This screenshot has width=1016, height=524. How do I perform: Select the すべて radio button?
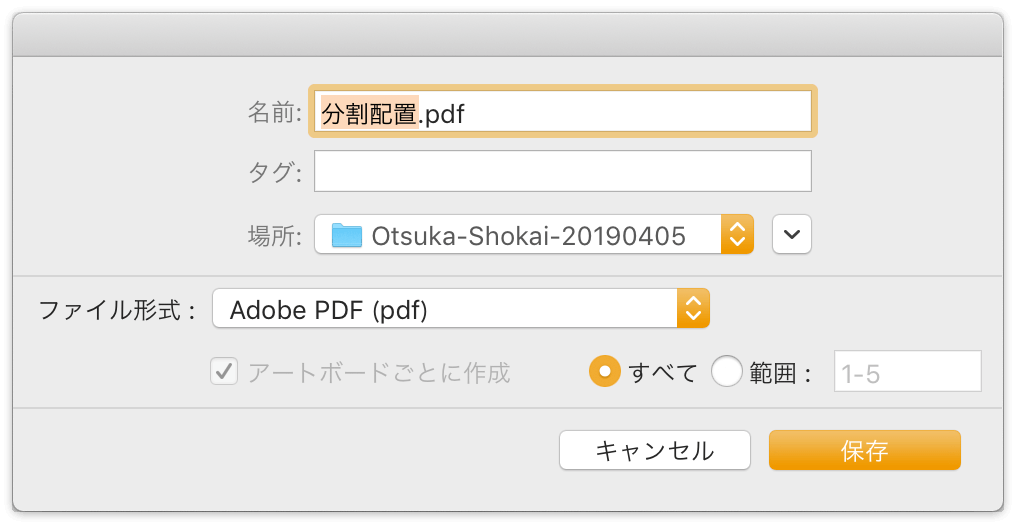click(604, 372)
